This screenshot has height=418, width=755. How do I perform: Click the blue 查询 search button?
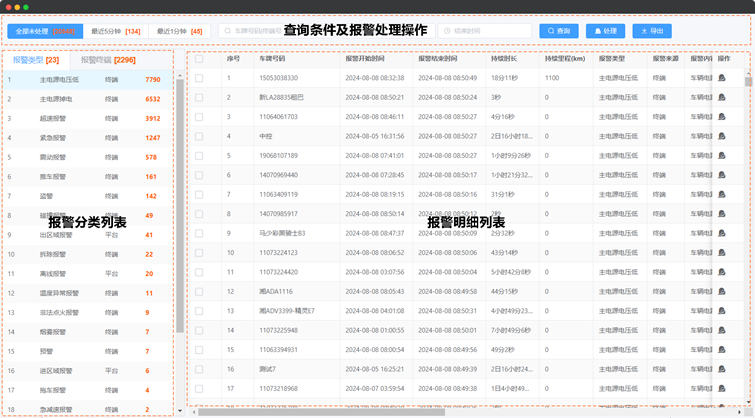[558, 31]
